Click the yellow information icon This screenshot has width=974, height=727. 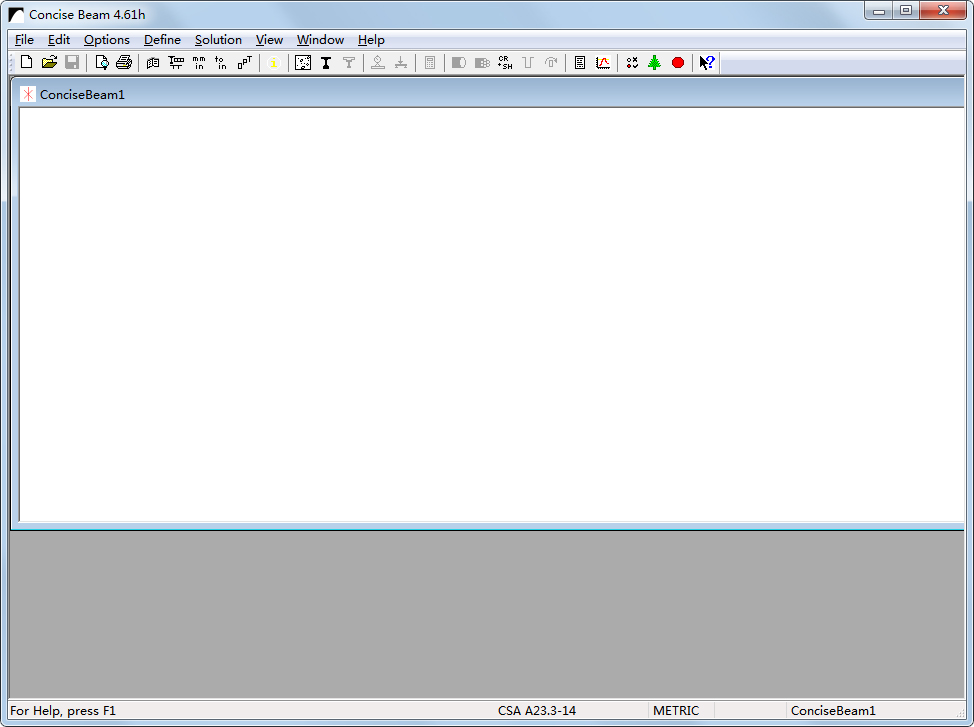point(273,62)
